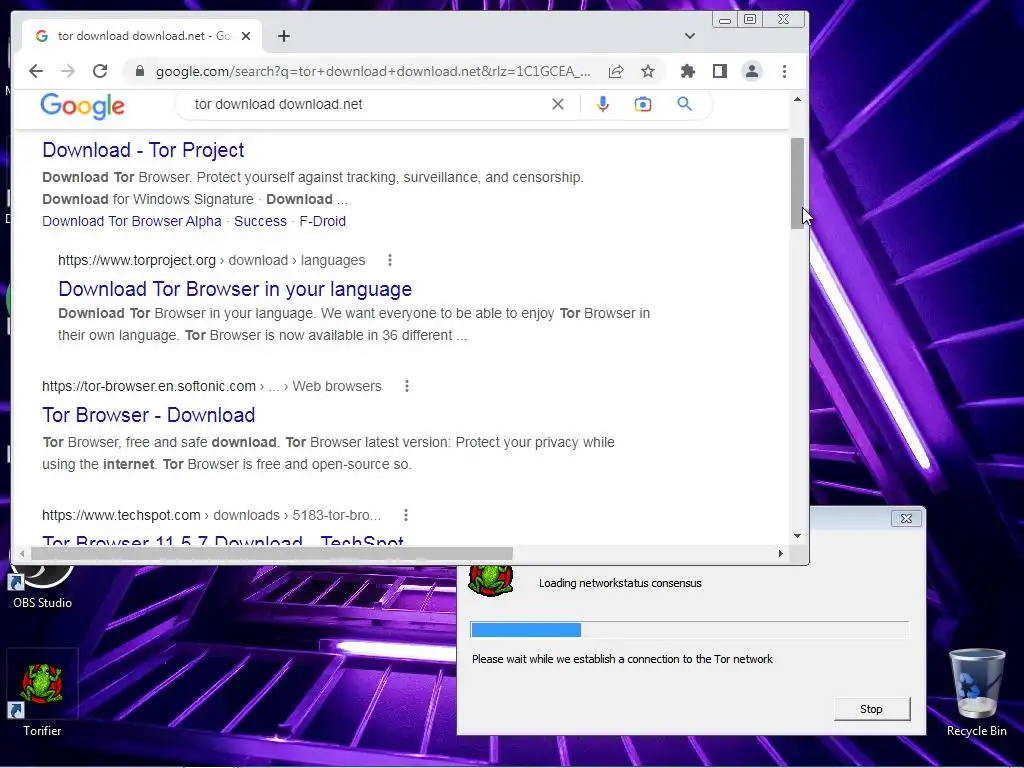
Task: Go back to the previous page in Chrome
Action: [36, 71]
